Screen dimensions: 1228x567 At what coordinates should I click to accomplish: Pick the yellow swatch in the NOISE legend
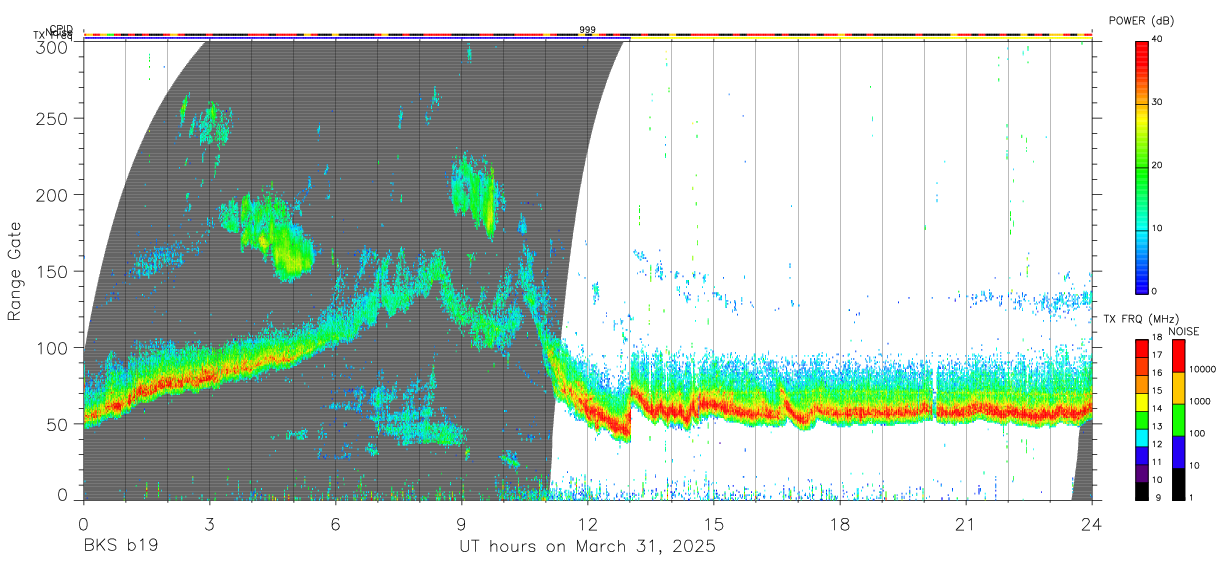(1178, 388)
